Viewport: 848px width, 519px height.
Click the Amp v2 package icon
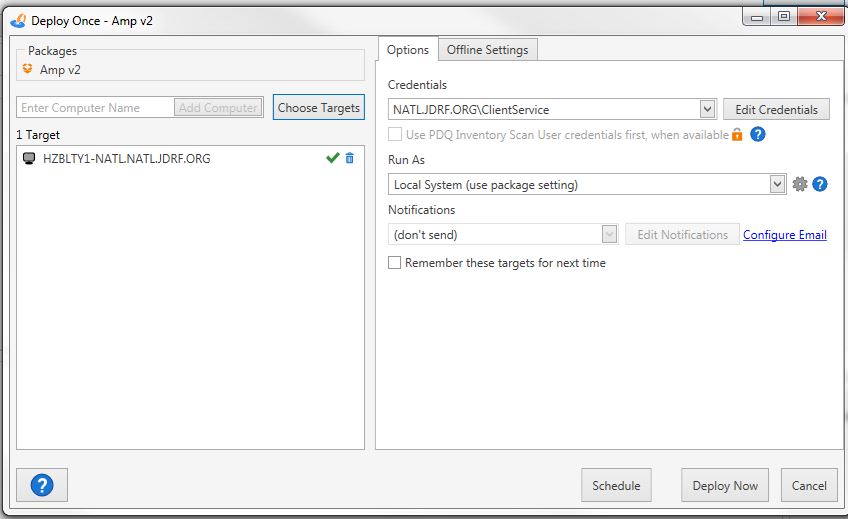(28, 69)
